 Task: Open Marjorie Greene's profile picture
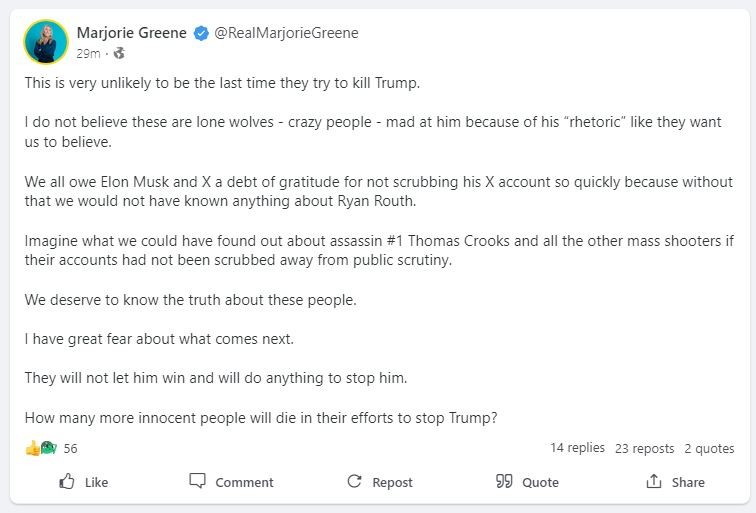point(45,42)
